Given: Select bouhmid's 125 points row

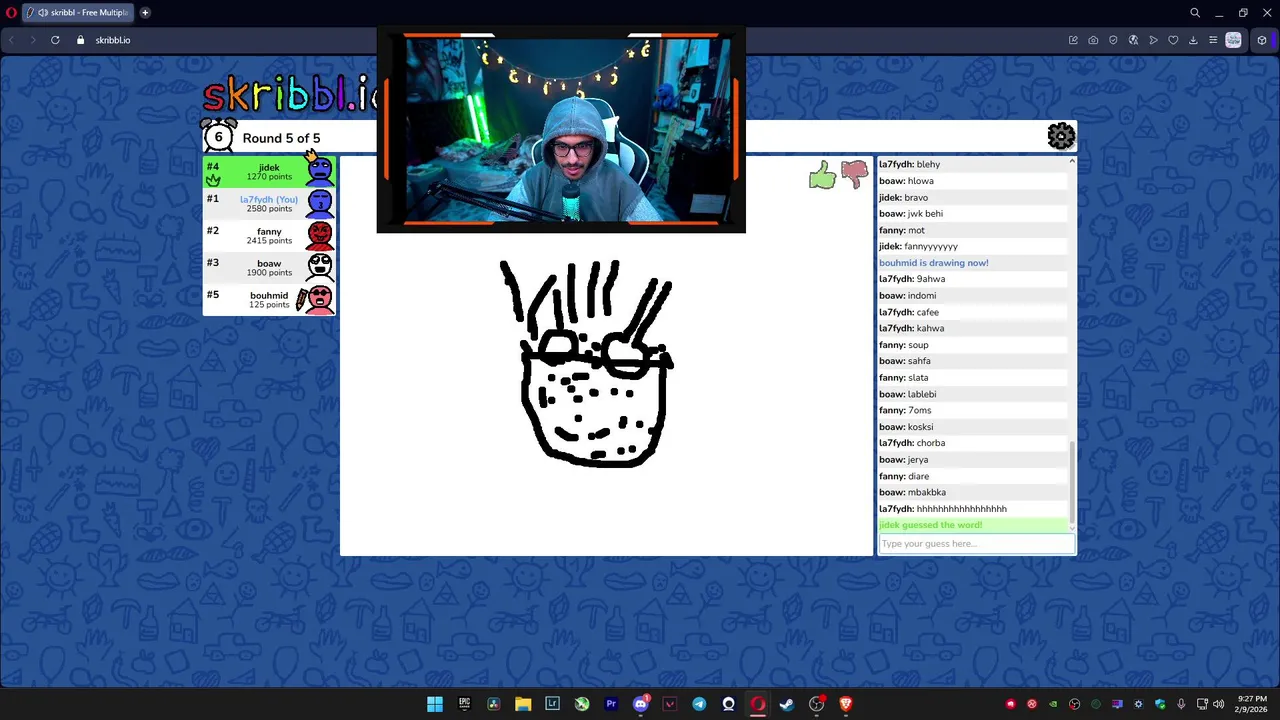Looking at the screenshot, I should click(269, 299).
